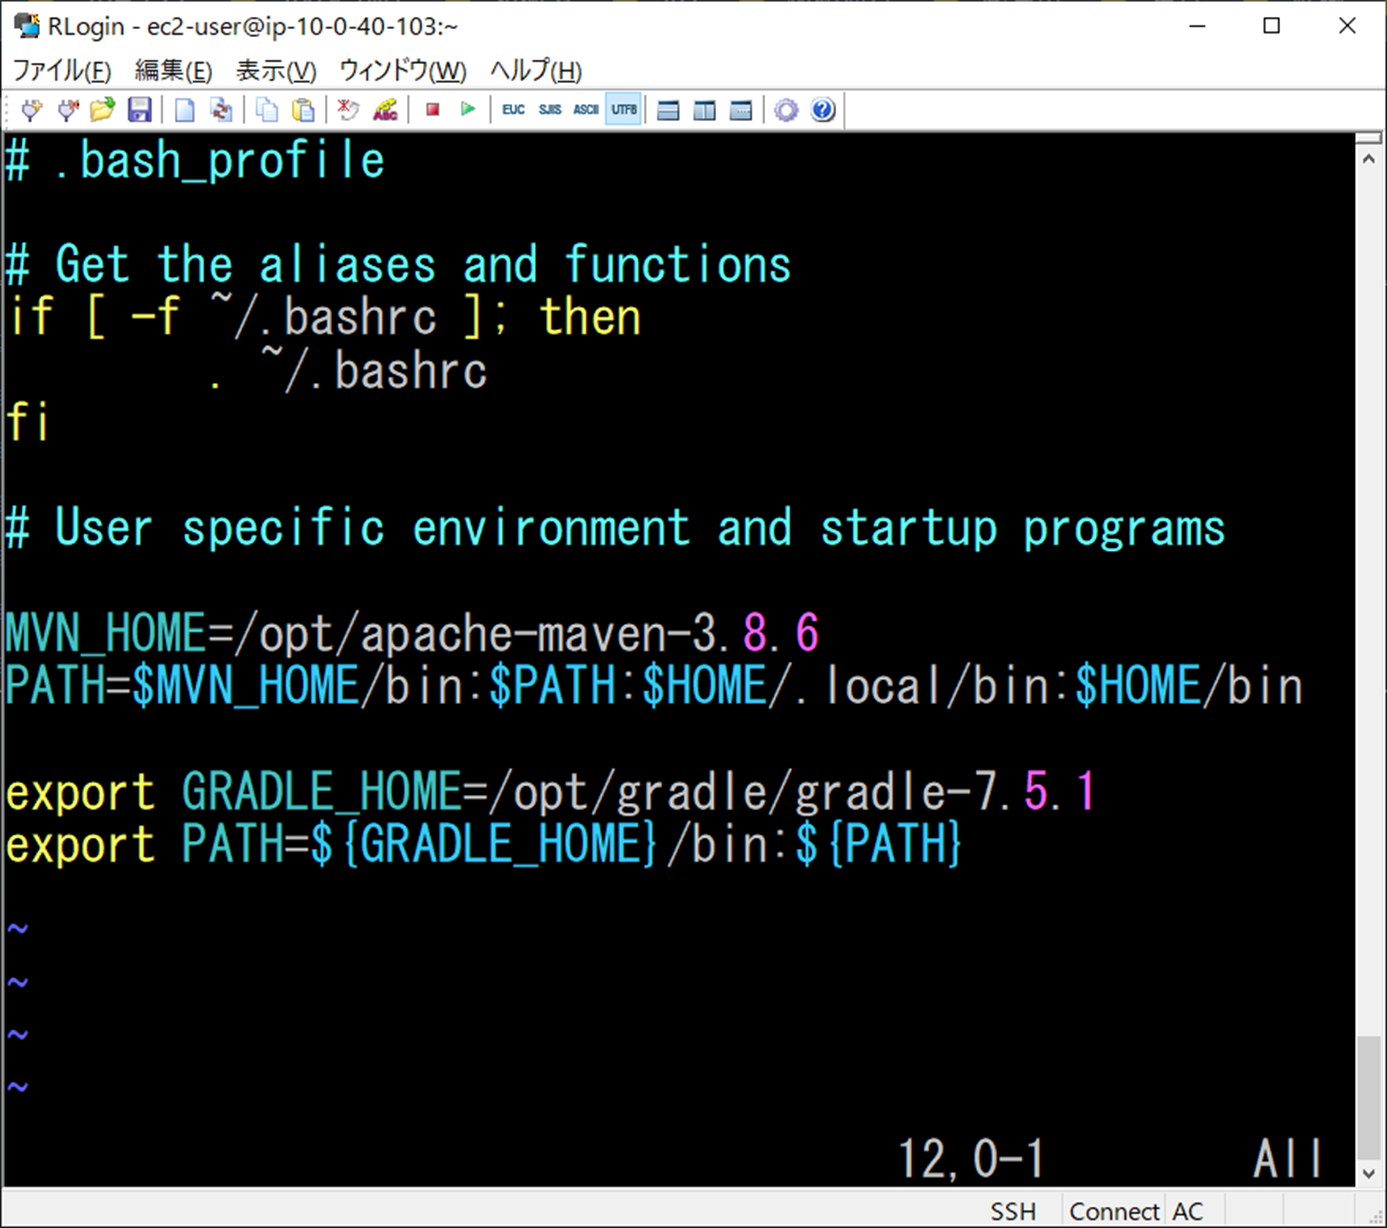
Task: Click 'export GRADLE_HOME' line
Action: click(551, 792)
